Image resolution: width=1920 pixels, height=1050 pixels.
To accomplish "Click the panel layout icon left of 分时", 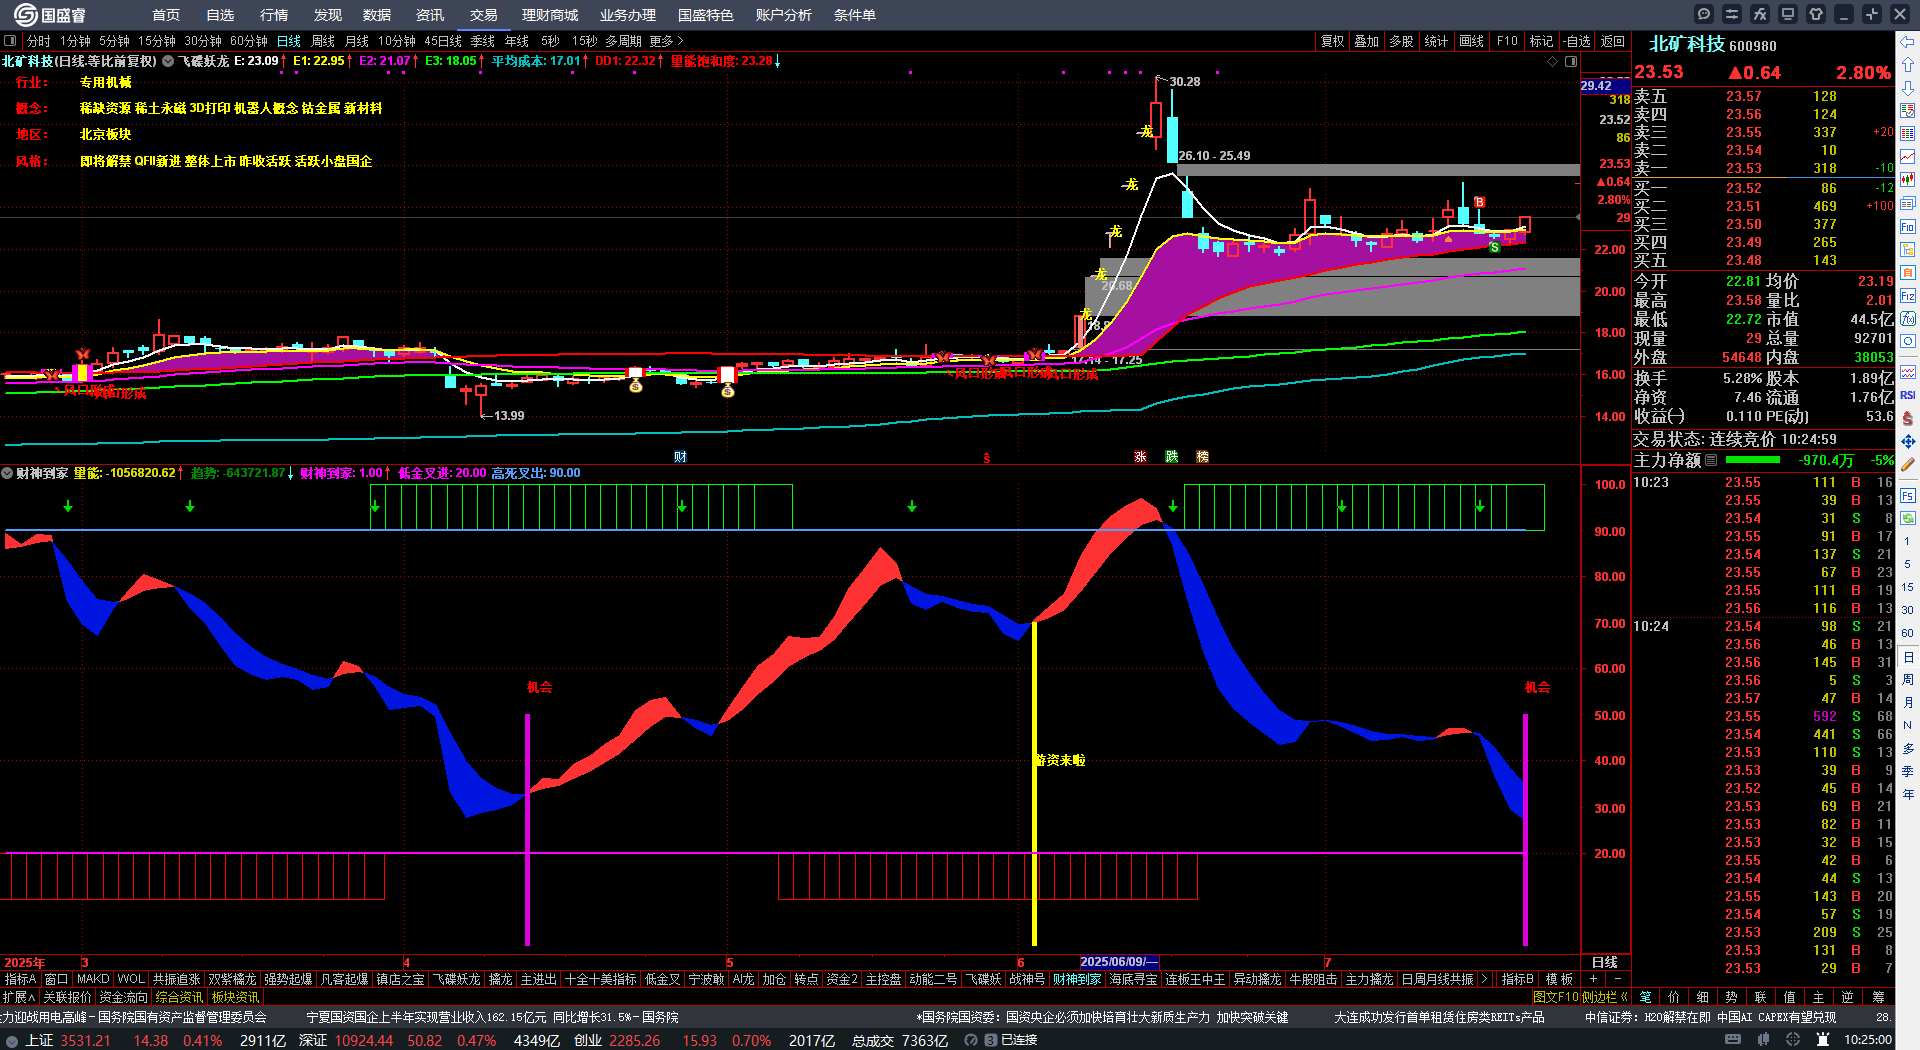I will 10,41.
